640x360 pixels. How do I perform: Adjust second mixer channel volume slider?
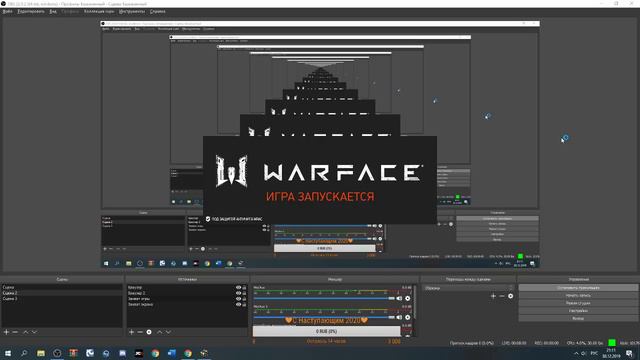pos(324,317)
